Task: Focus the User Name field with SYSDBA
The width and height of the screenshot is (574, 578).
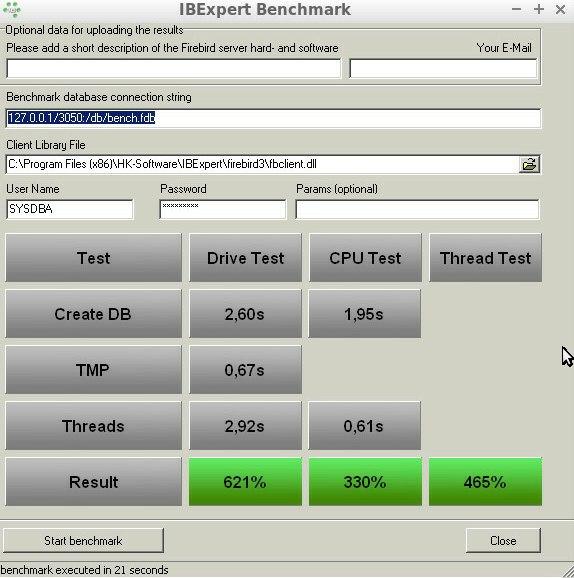Action: 70,209
